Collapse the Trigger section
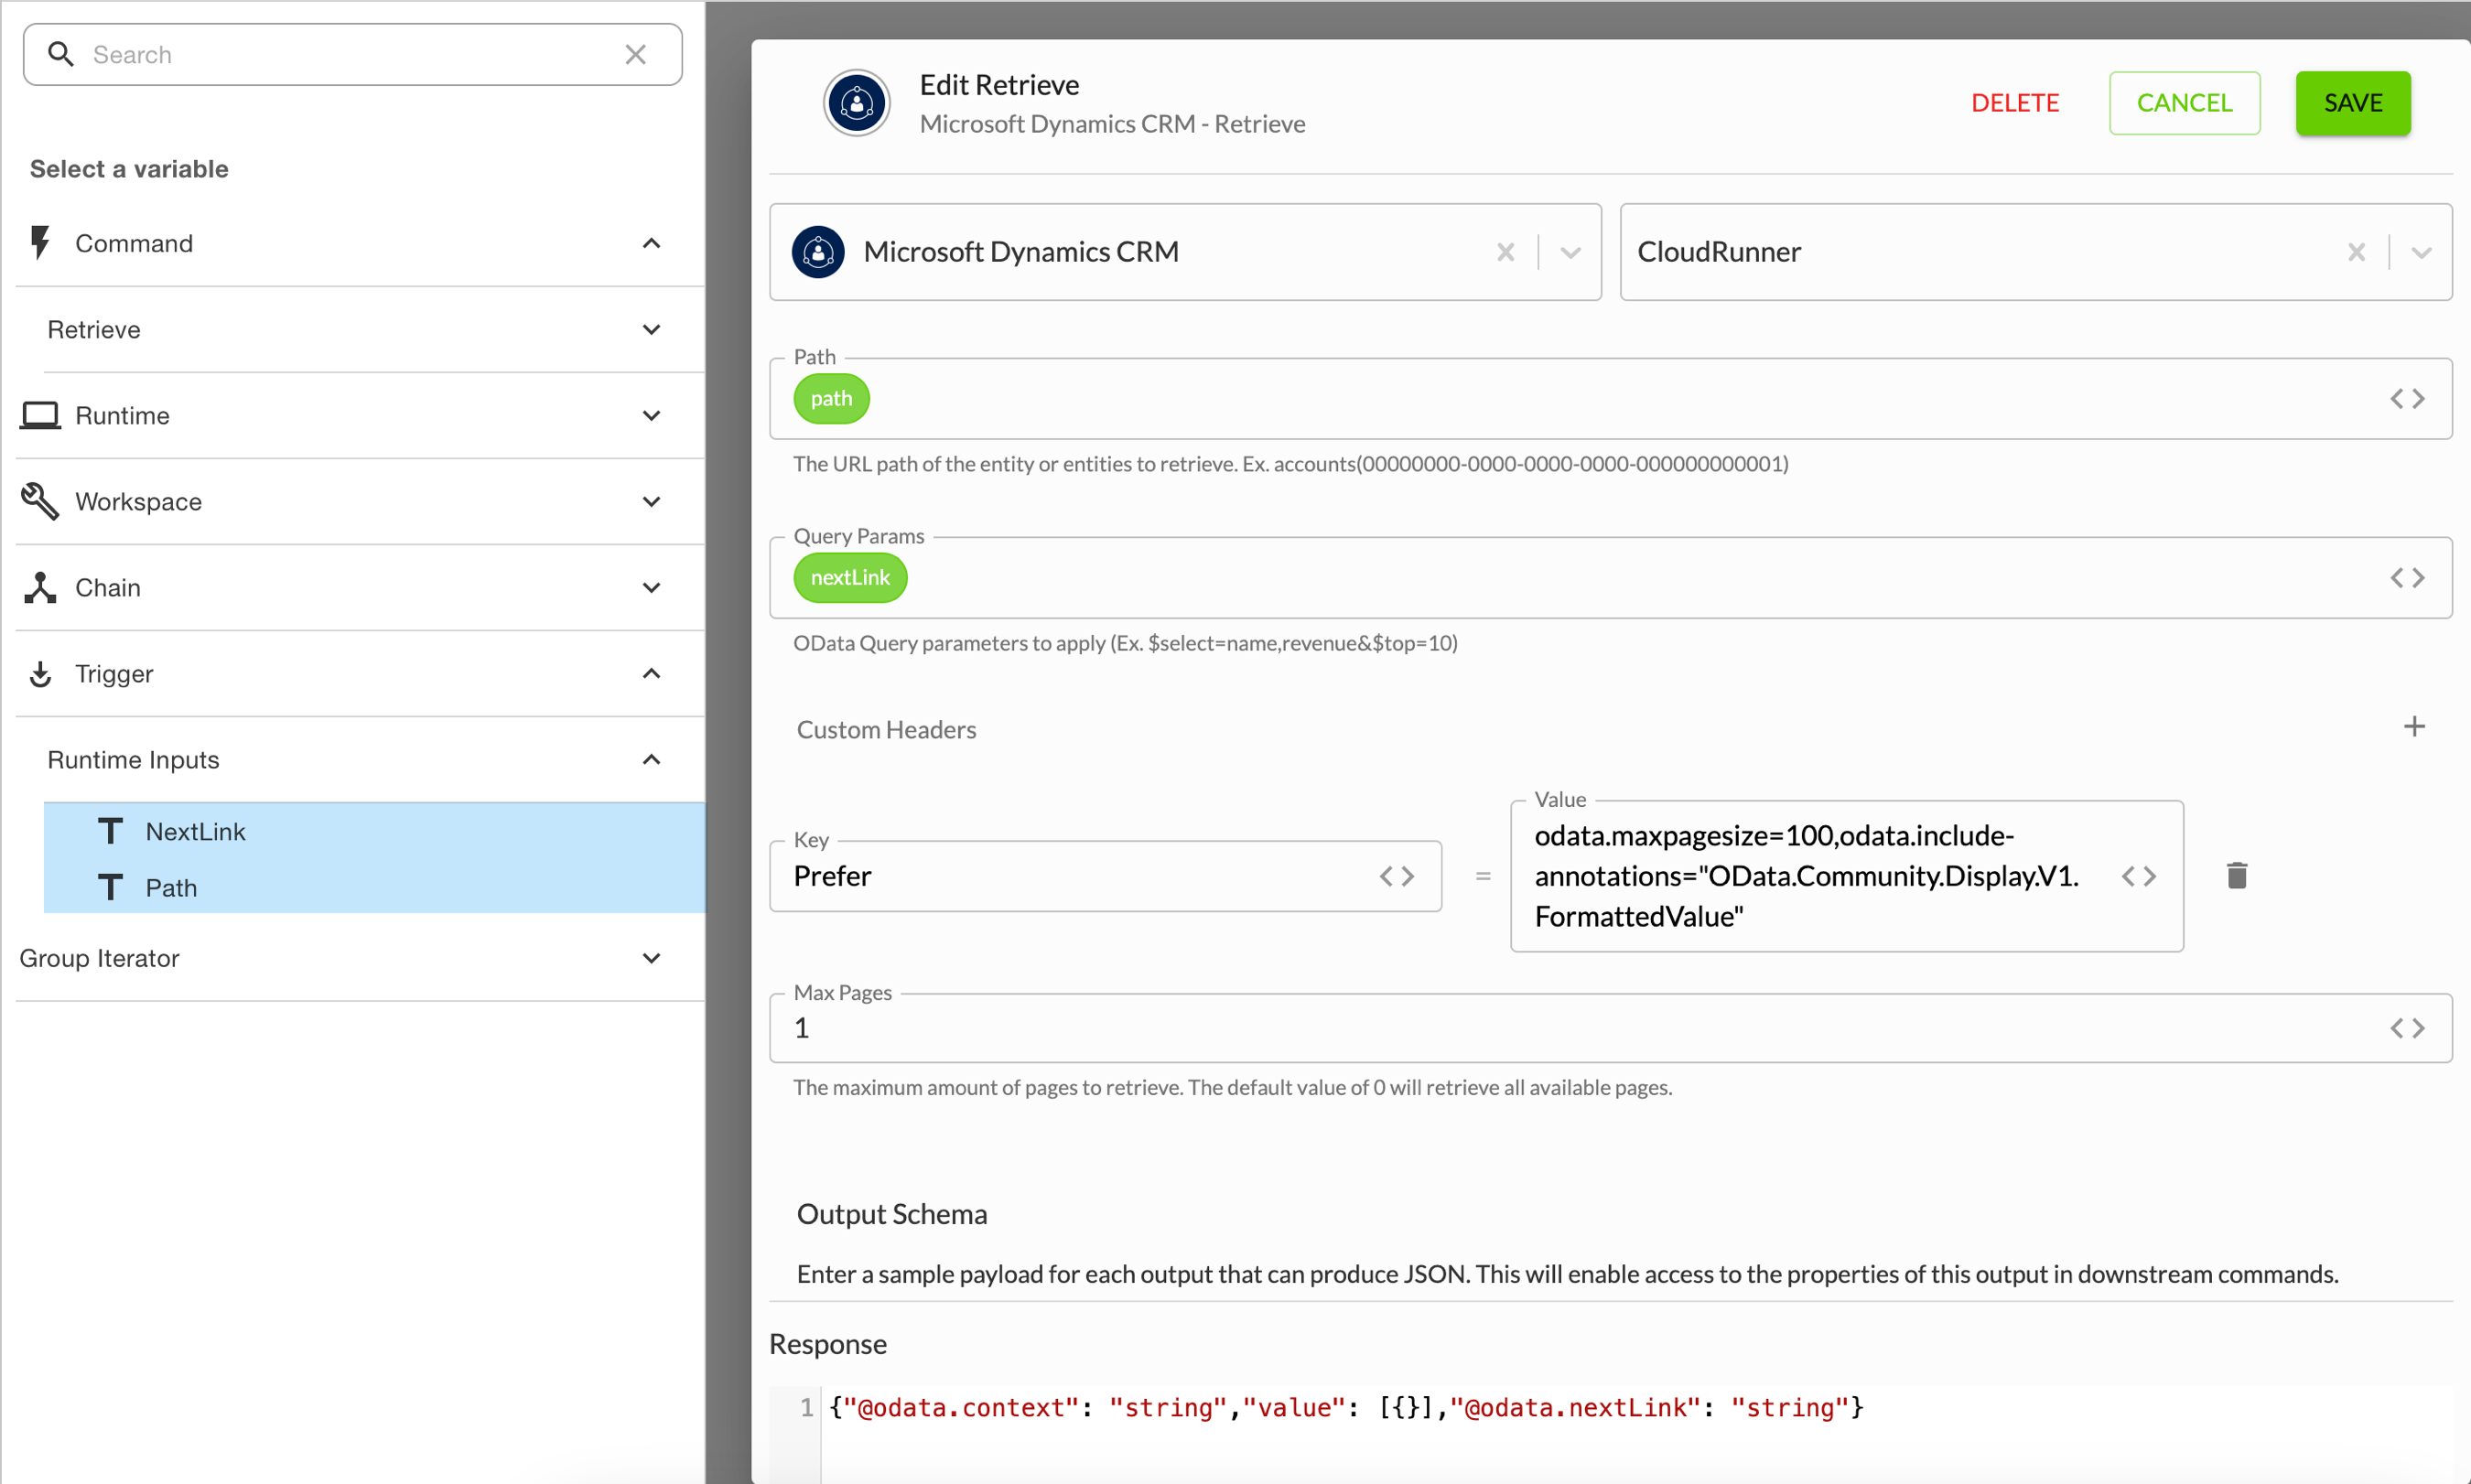Viewport: 2471px width, 1484px height. [x=651, y=674]
